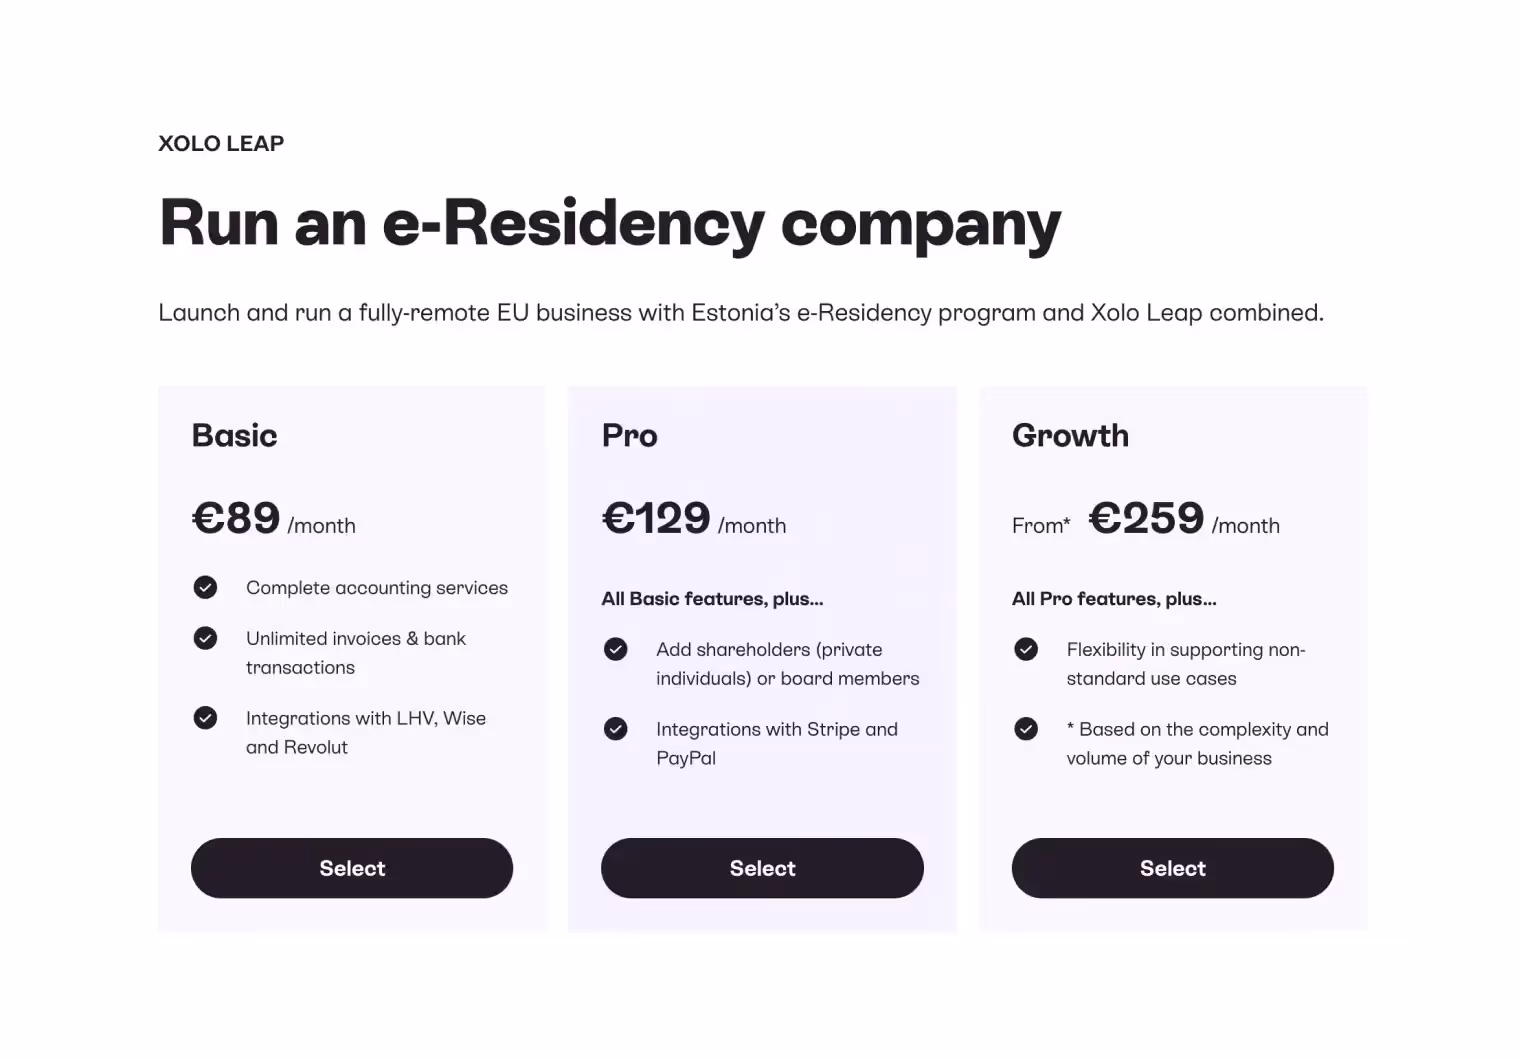1520x1060 pixels.
Task: Select the Basic plan
Action: (x=352, y=868)
